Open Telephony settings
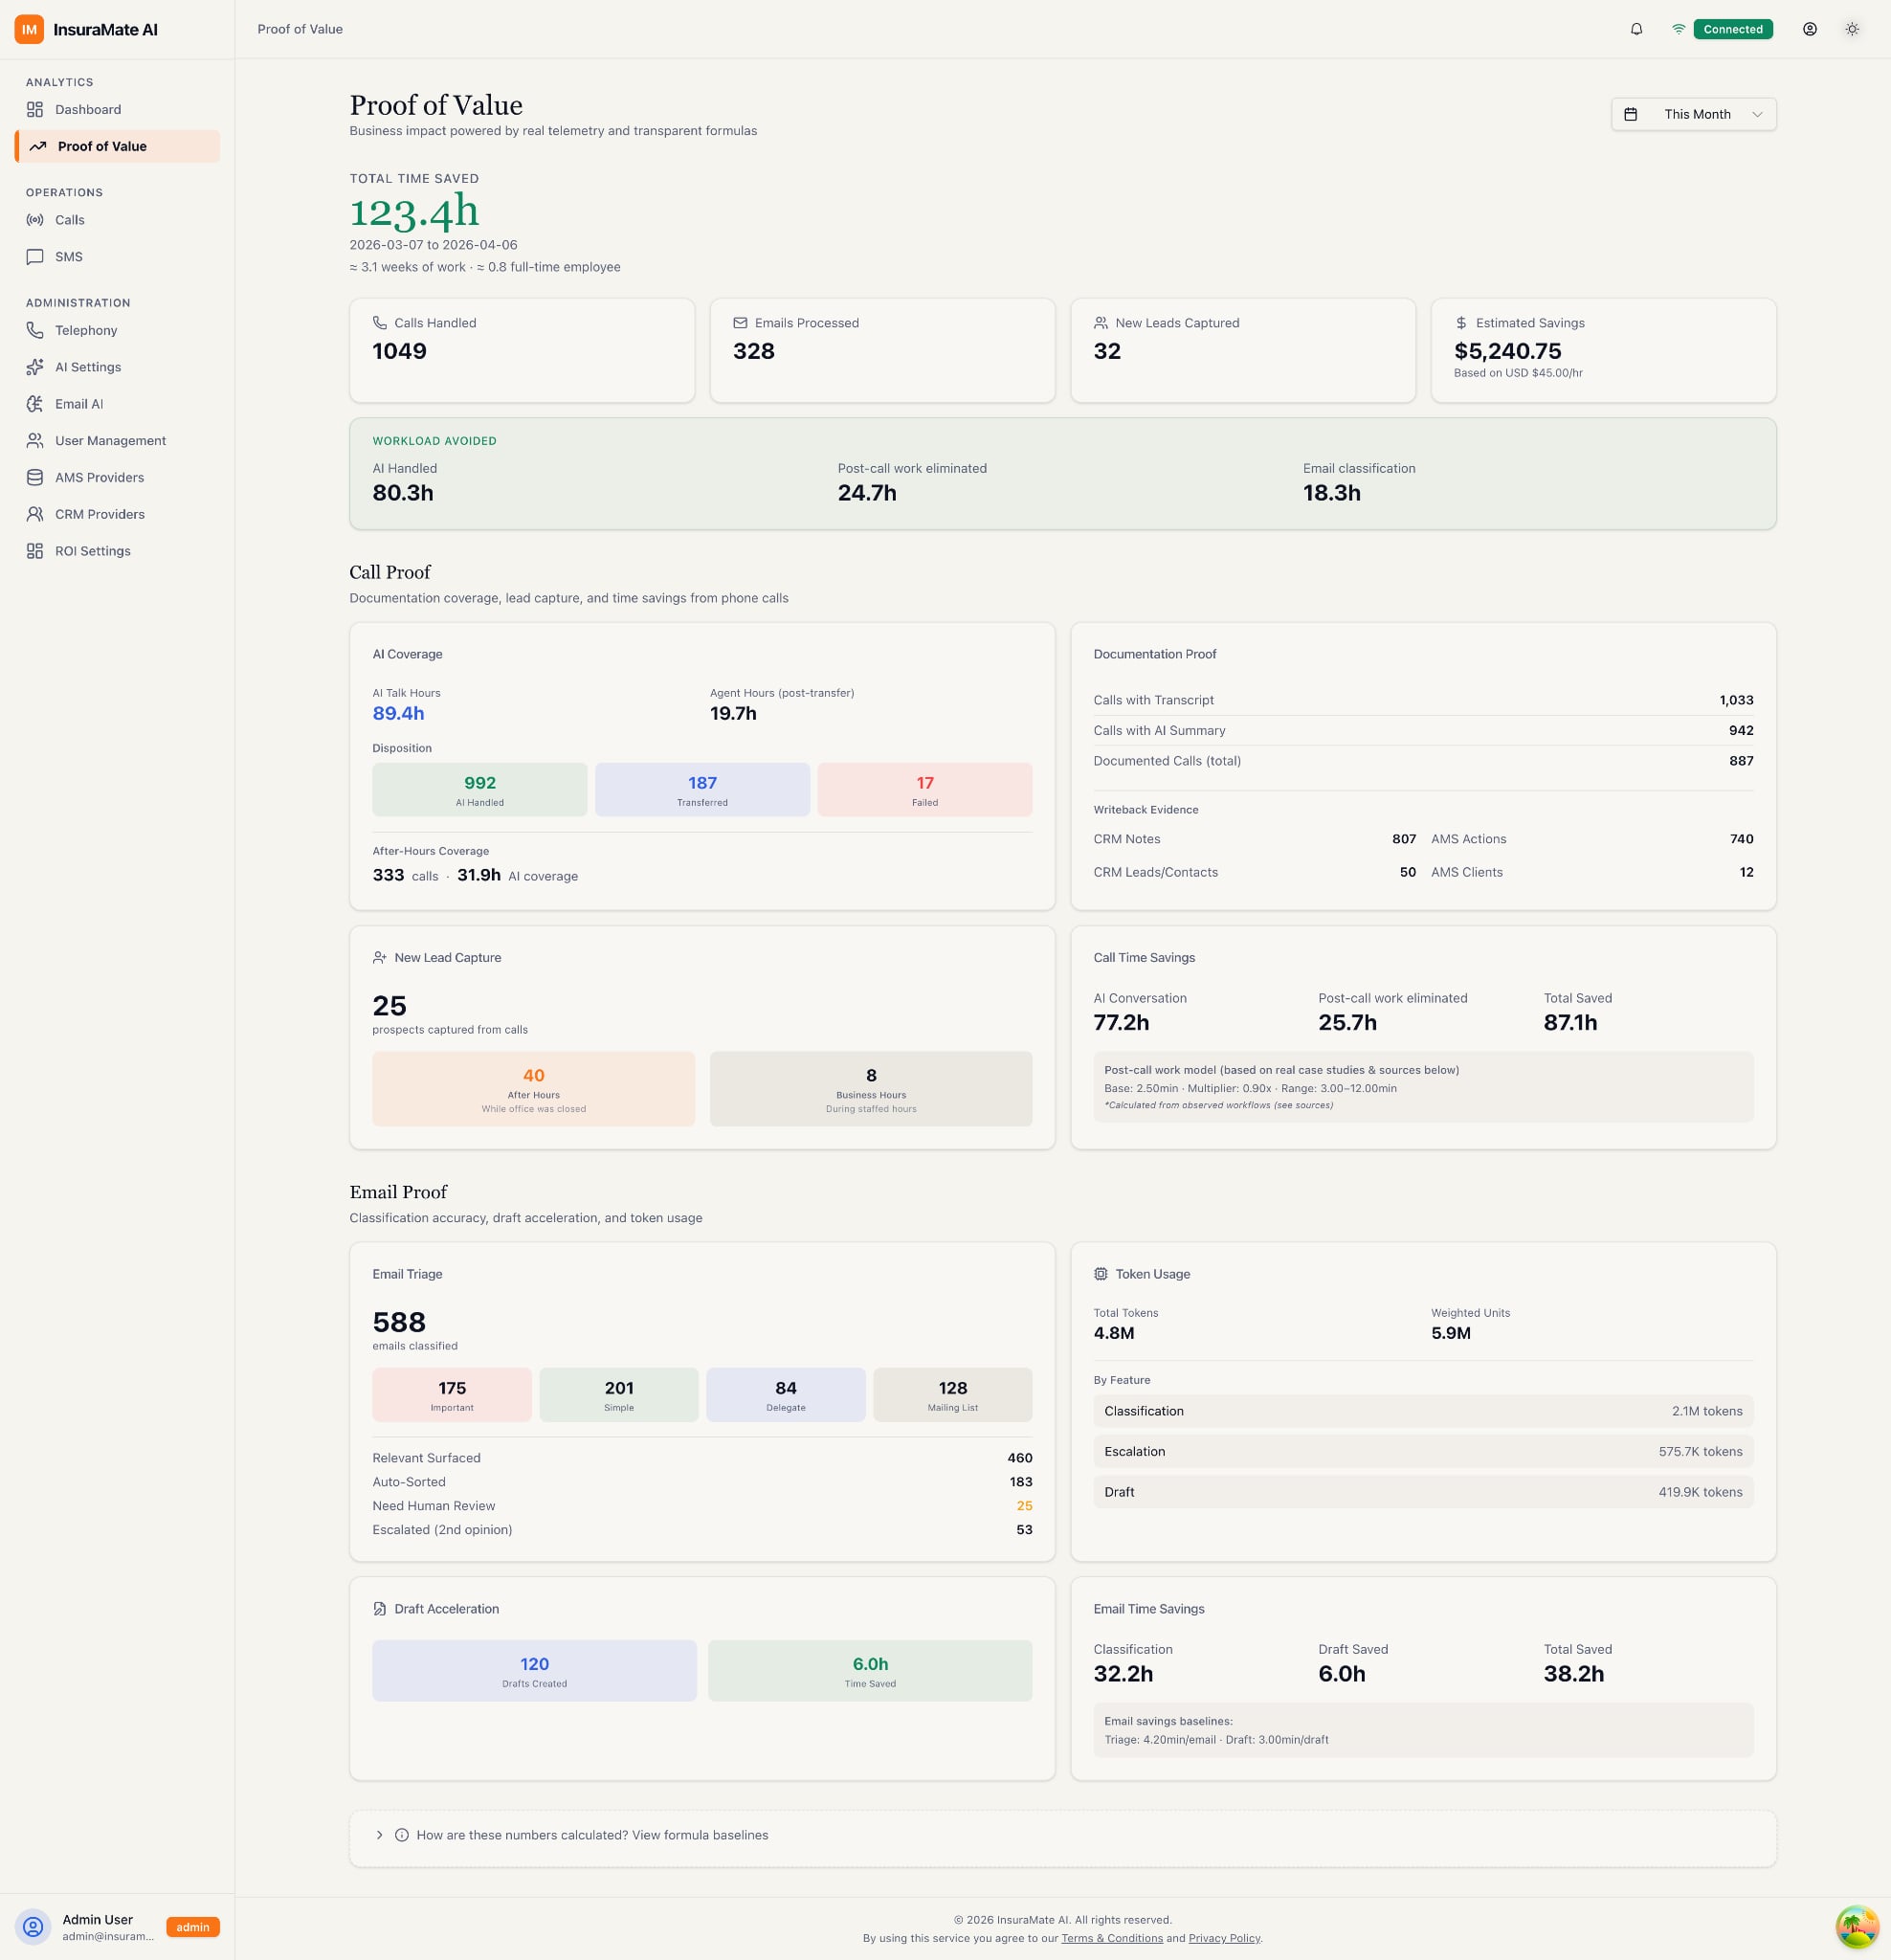 coord(85,330)
